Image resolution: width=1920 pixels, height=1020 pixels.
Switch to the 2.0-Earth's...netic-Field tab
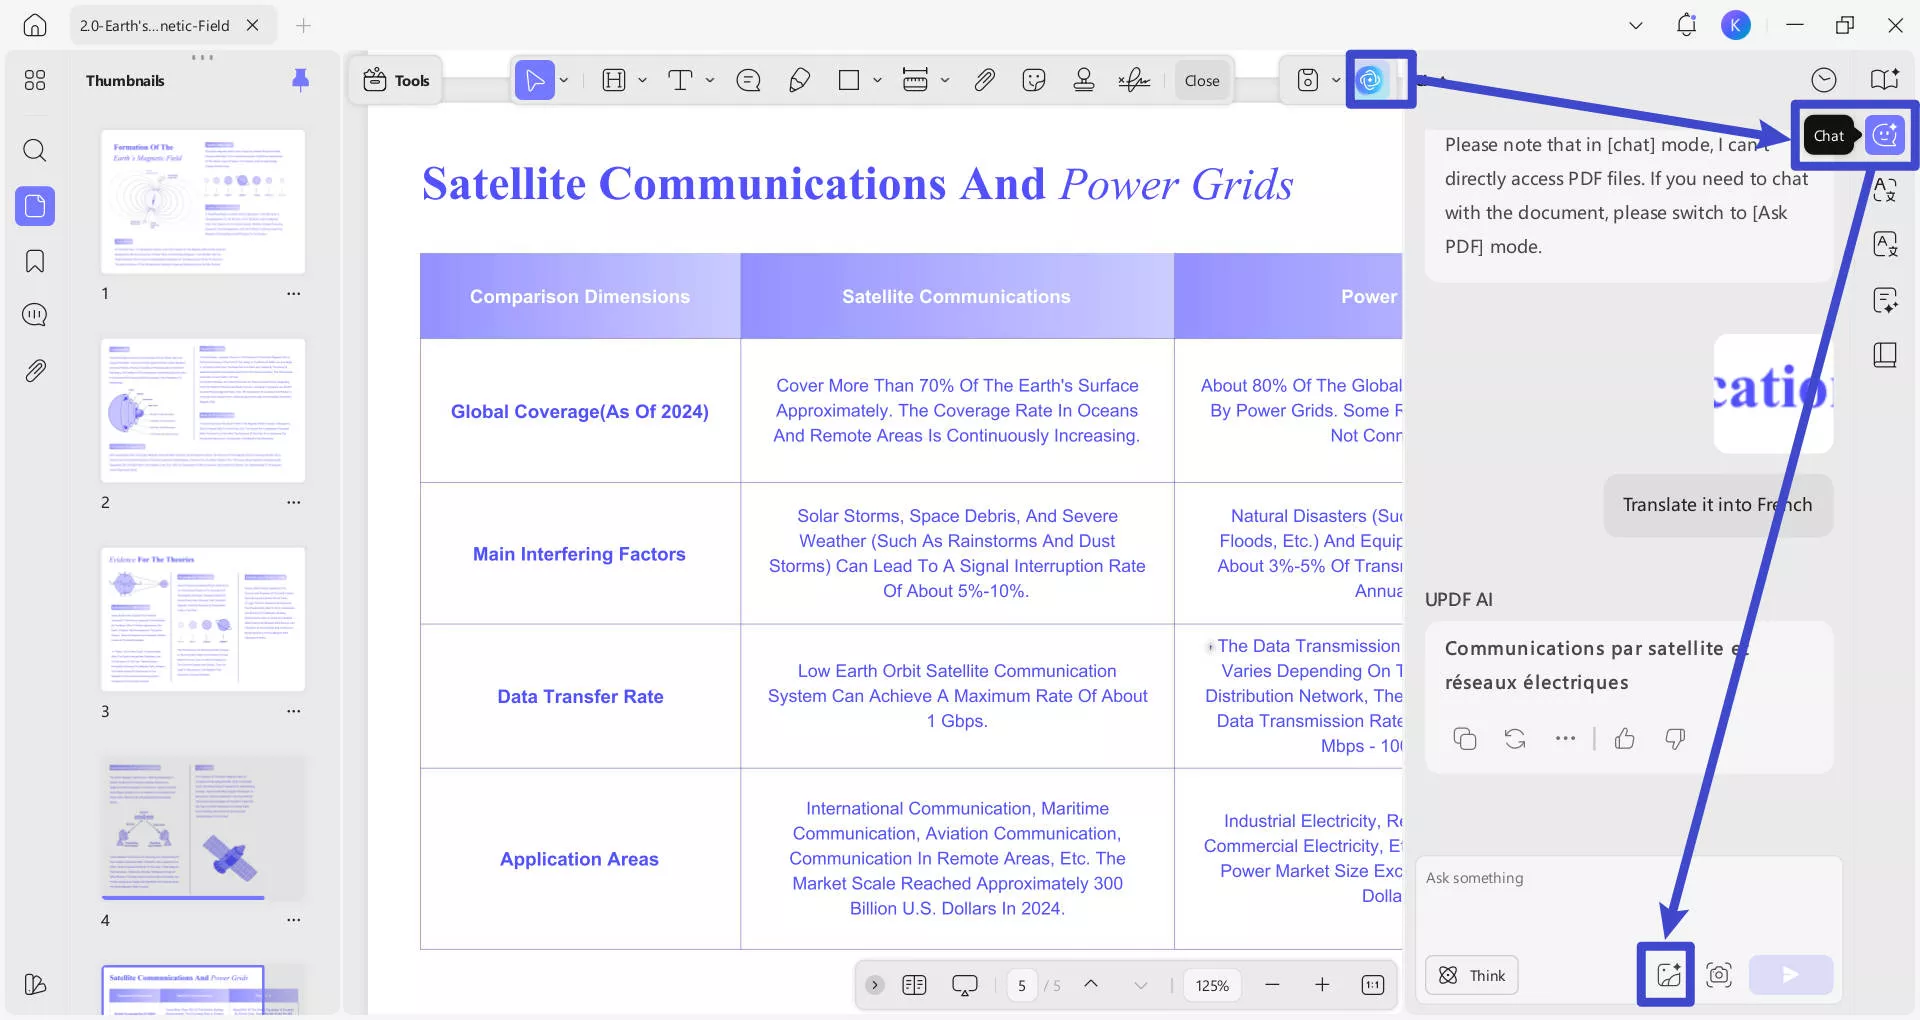[155, 26]
